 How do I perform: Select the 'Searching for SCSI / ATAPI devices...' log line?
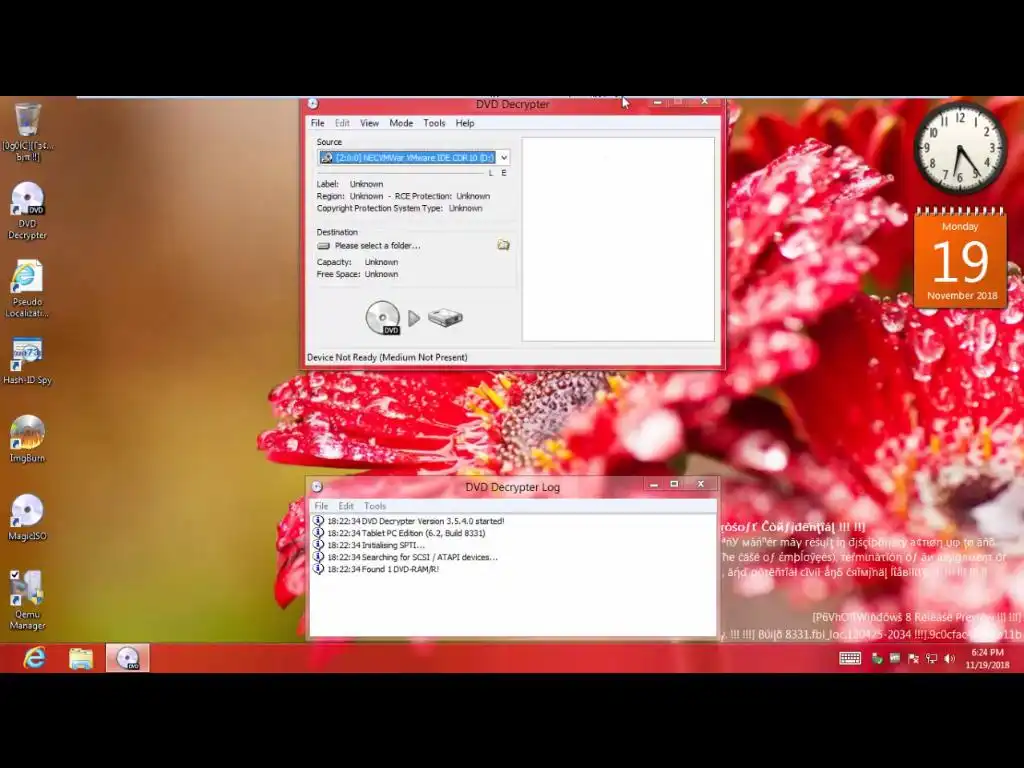tap(412, 557)
